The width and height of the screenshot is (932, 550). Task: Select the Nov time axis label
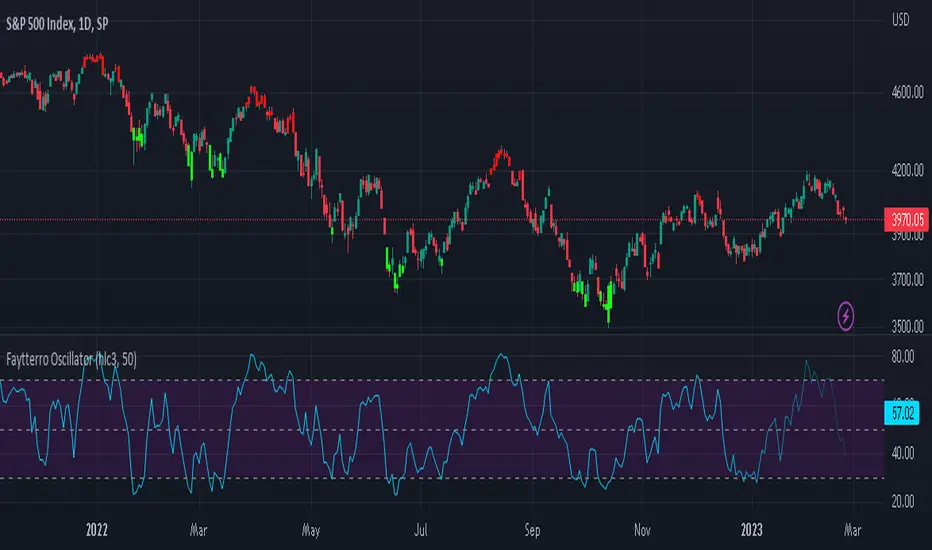tap(642, 530)
